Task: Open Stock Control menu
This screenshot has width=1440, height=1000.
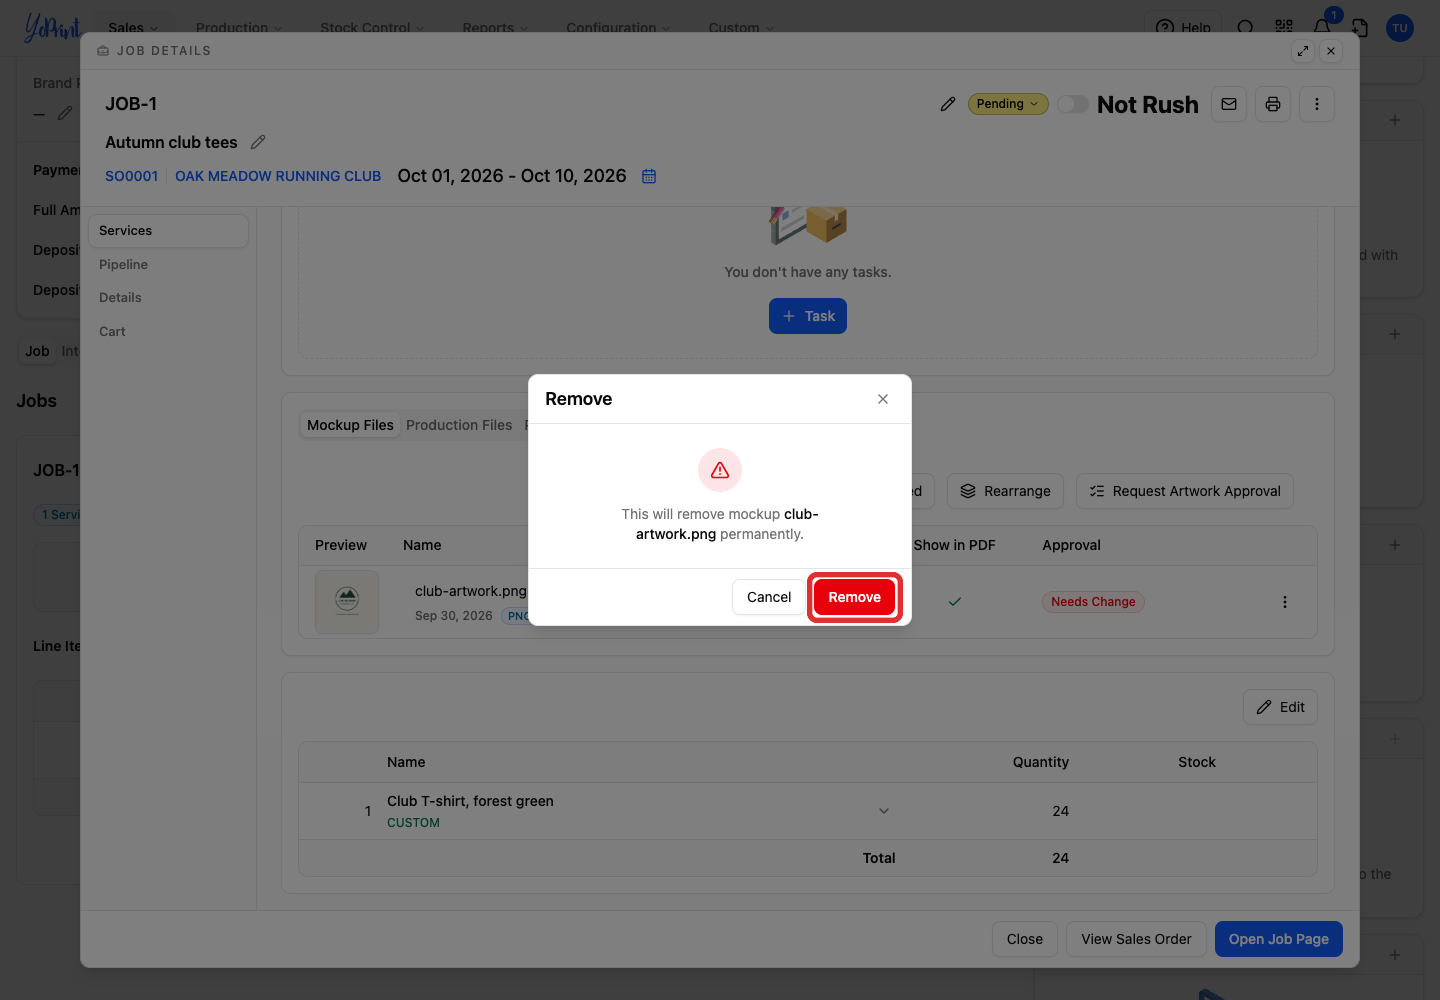Action: [x=372, y=27]
